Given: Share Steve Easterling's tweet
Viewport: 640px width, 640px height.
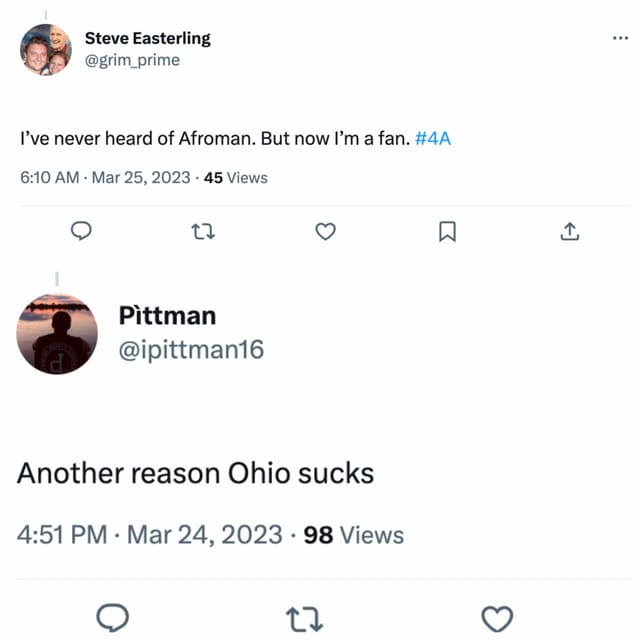Looking at the screenshot, I should [x=569, y=232].
